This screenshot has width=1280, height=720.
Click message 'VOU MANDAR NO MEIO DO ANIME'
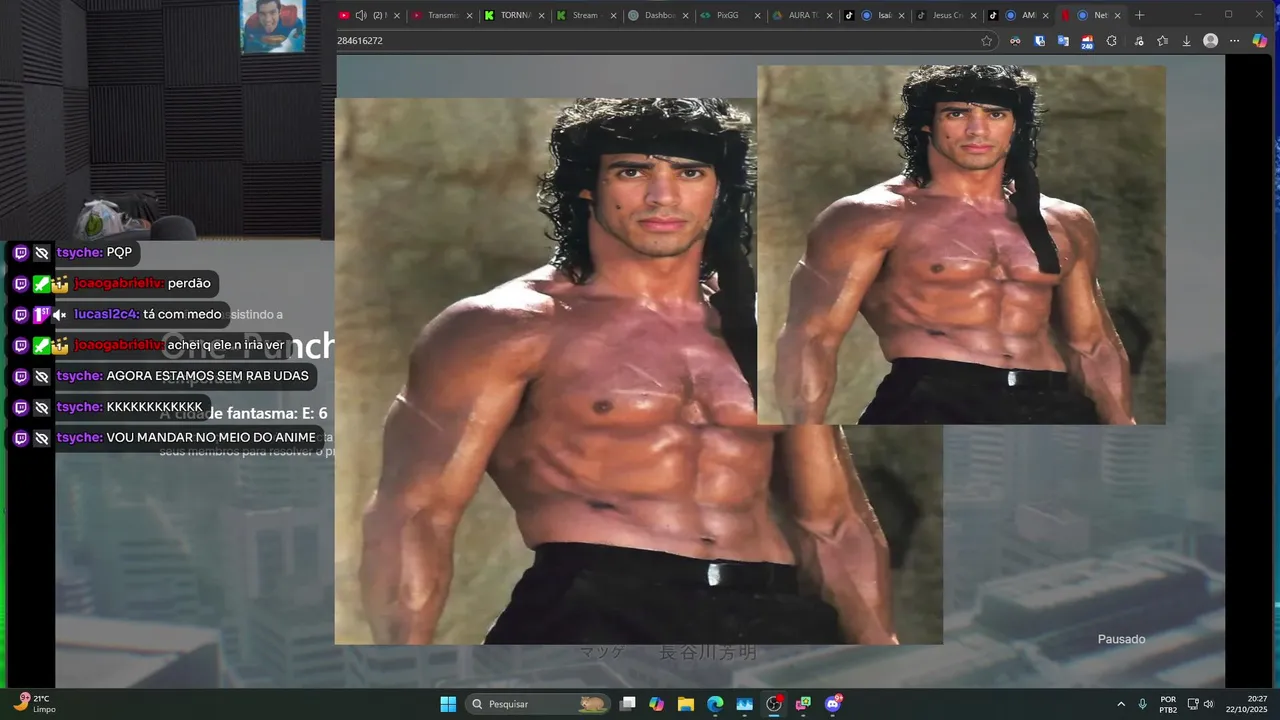pyautogui.click(x=210, y=437)
